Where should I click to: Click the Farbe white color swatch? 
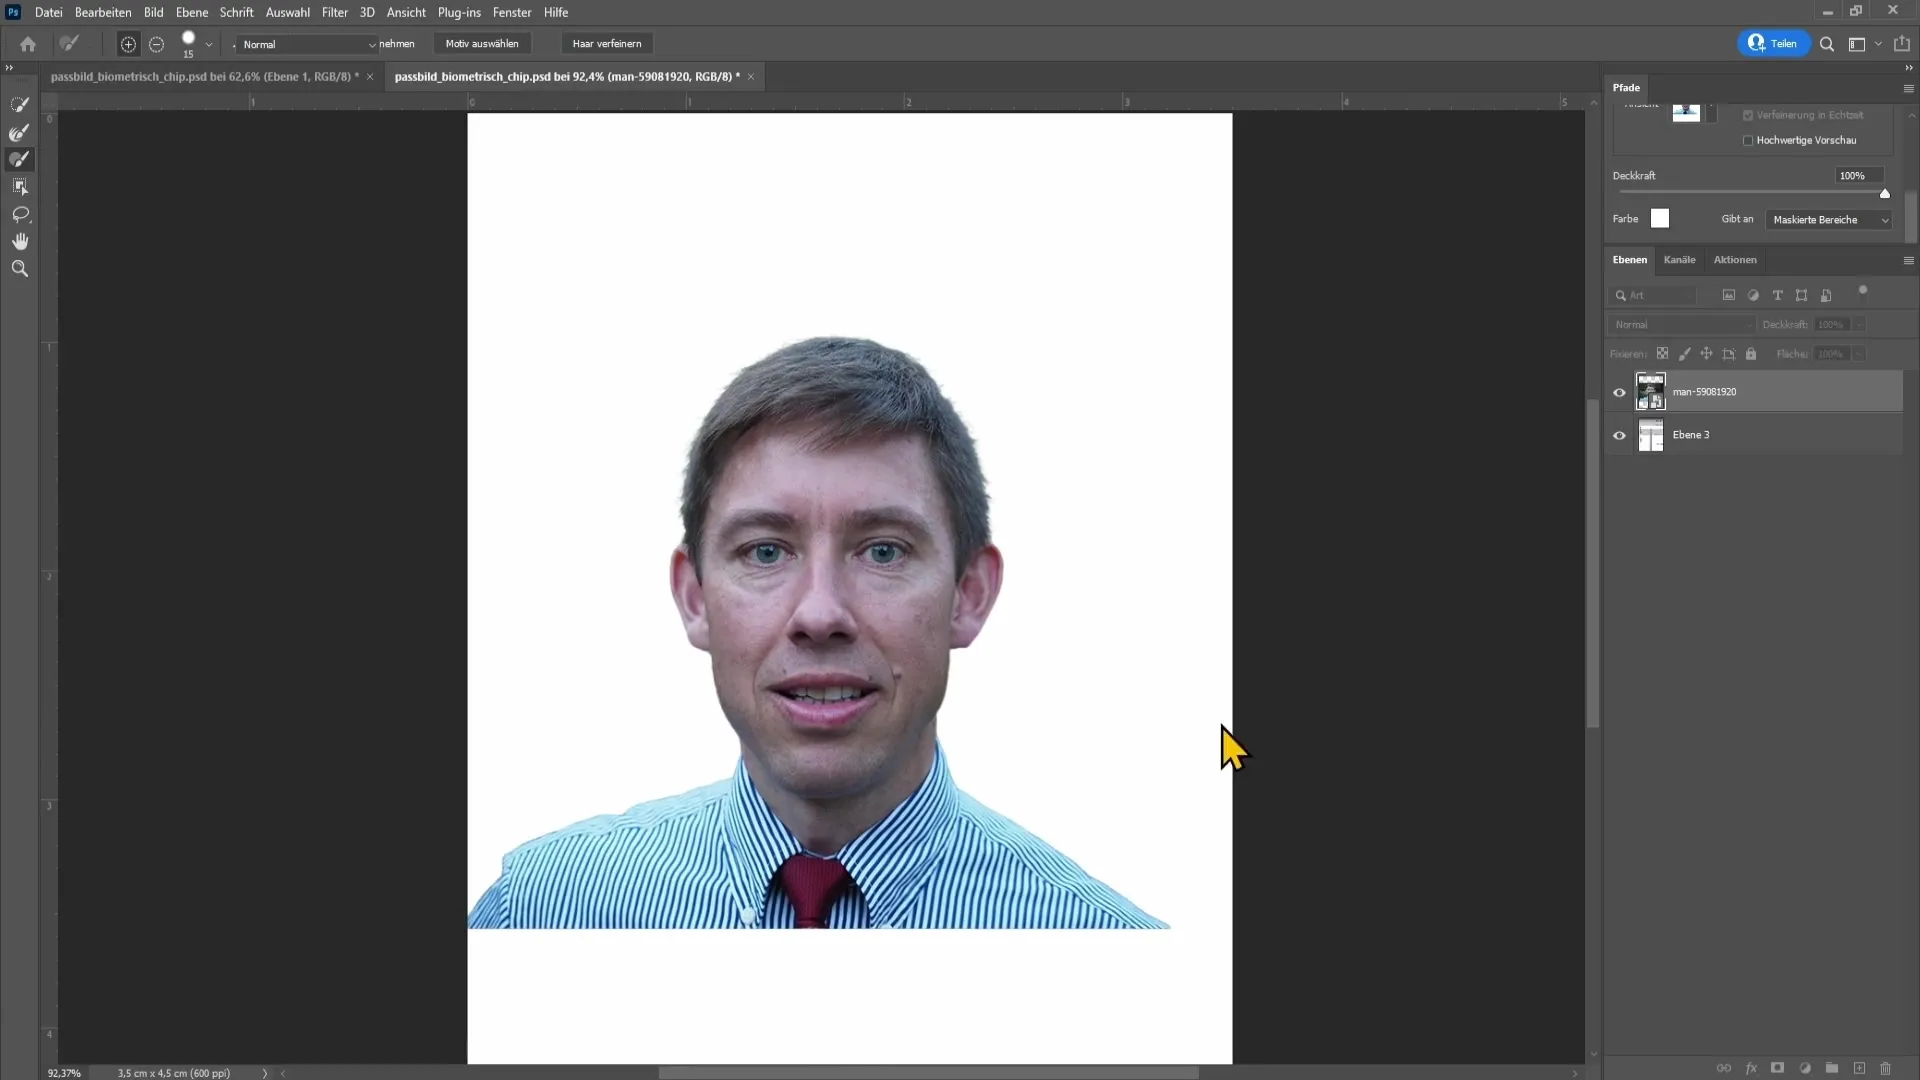[1660, 219]
